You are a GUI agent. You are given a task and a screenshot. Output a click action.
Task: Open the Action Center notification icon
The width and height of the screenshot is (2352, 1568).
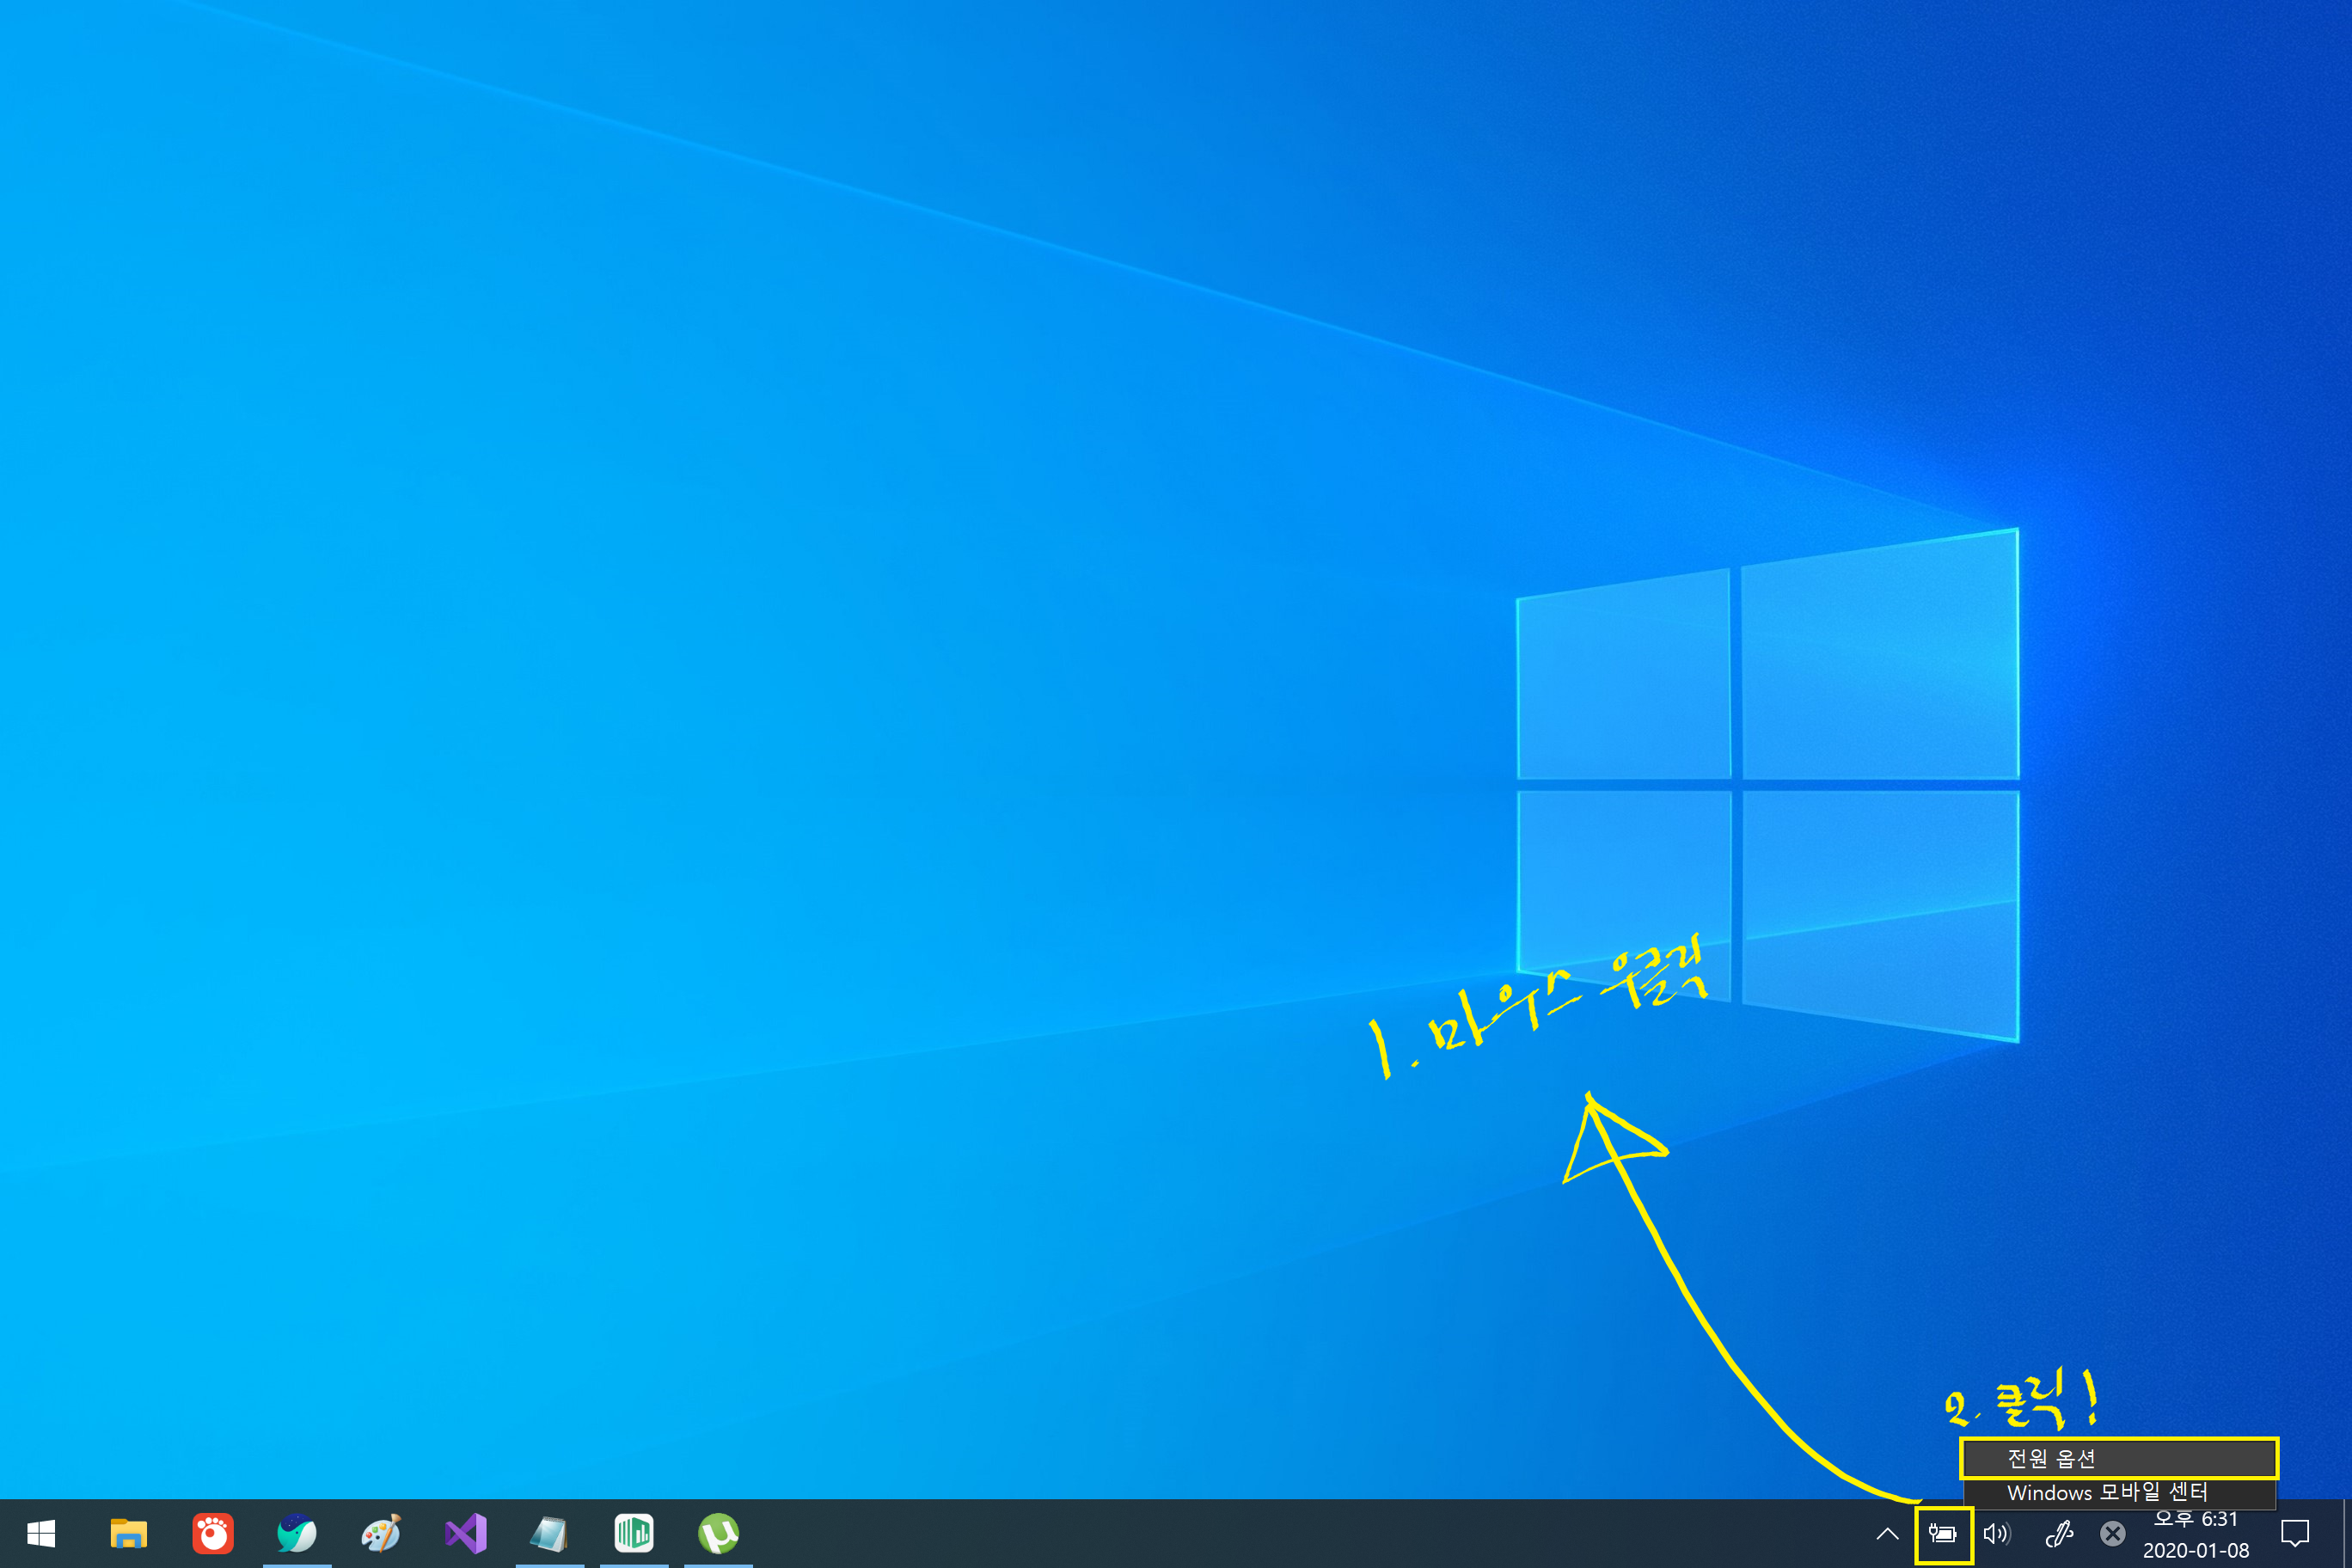tap(2295, 1533)
